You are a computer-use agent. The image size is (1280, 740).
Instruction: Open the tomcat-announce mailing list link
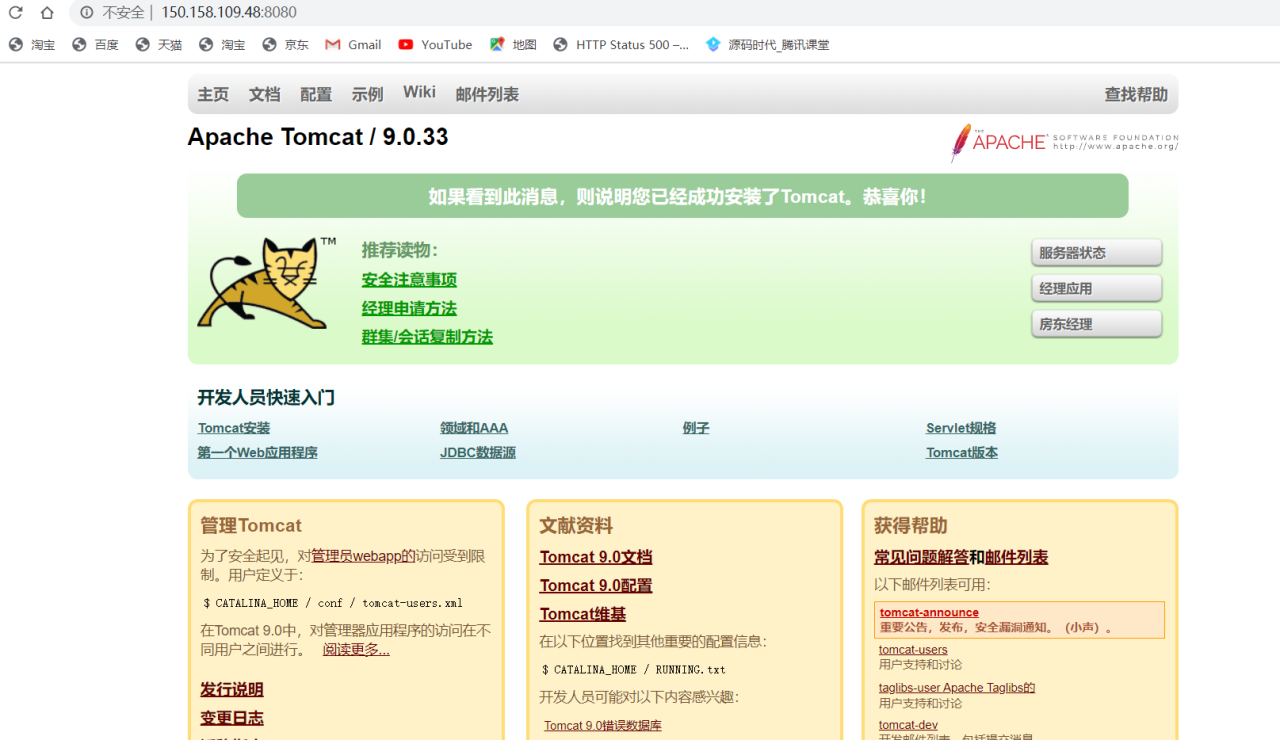pos(928,612)
